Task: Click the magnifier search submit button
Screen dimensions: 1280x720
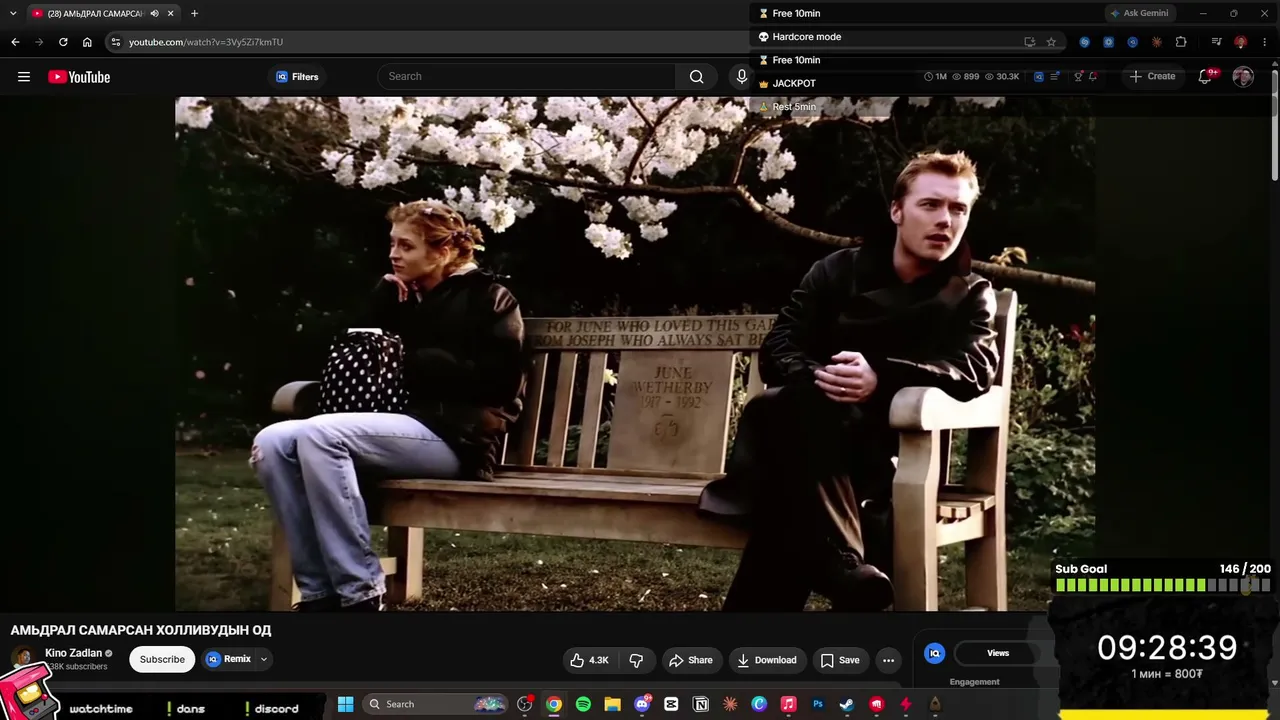Action: point(696,76)
